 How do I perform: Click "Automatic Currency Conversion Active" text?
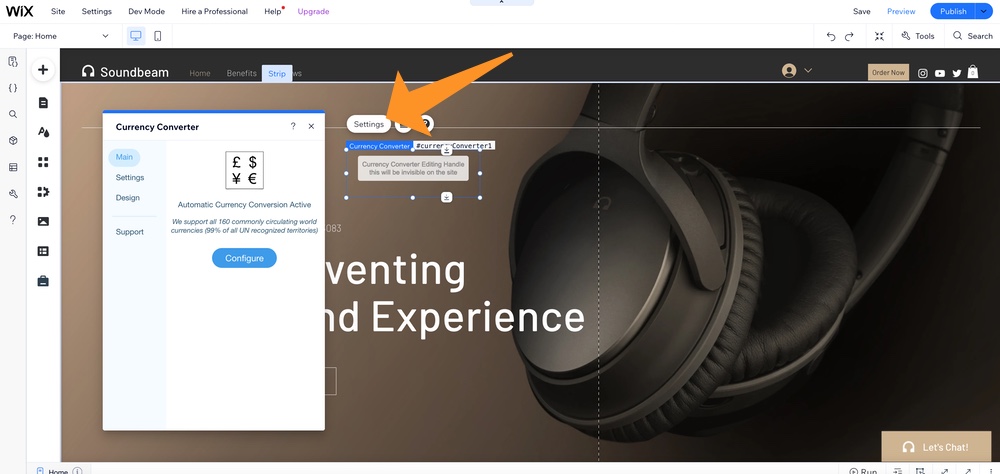point(244,205)
